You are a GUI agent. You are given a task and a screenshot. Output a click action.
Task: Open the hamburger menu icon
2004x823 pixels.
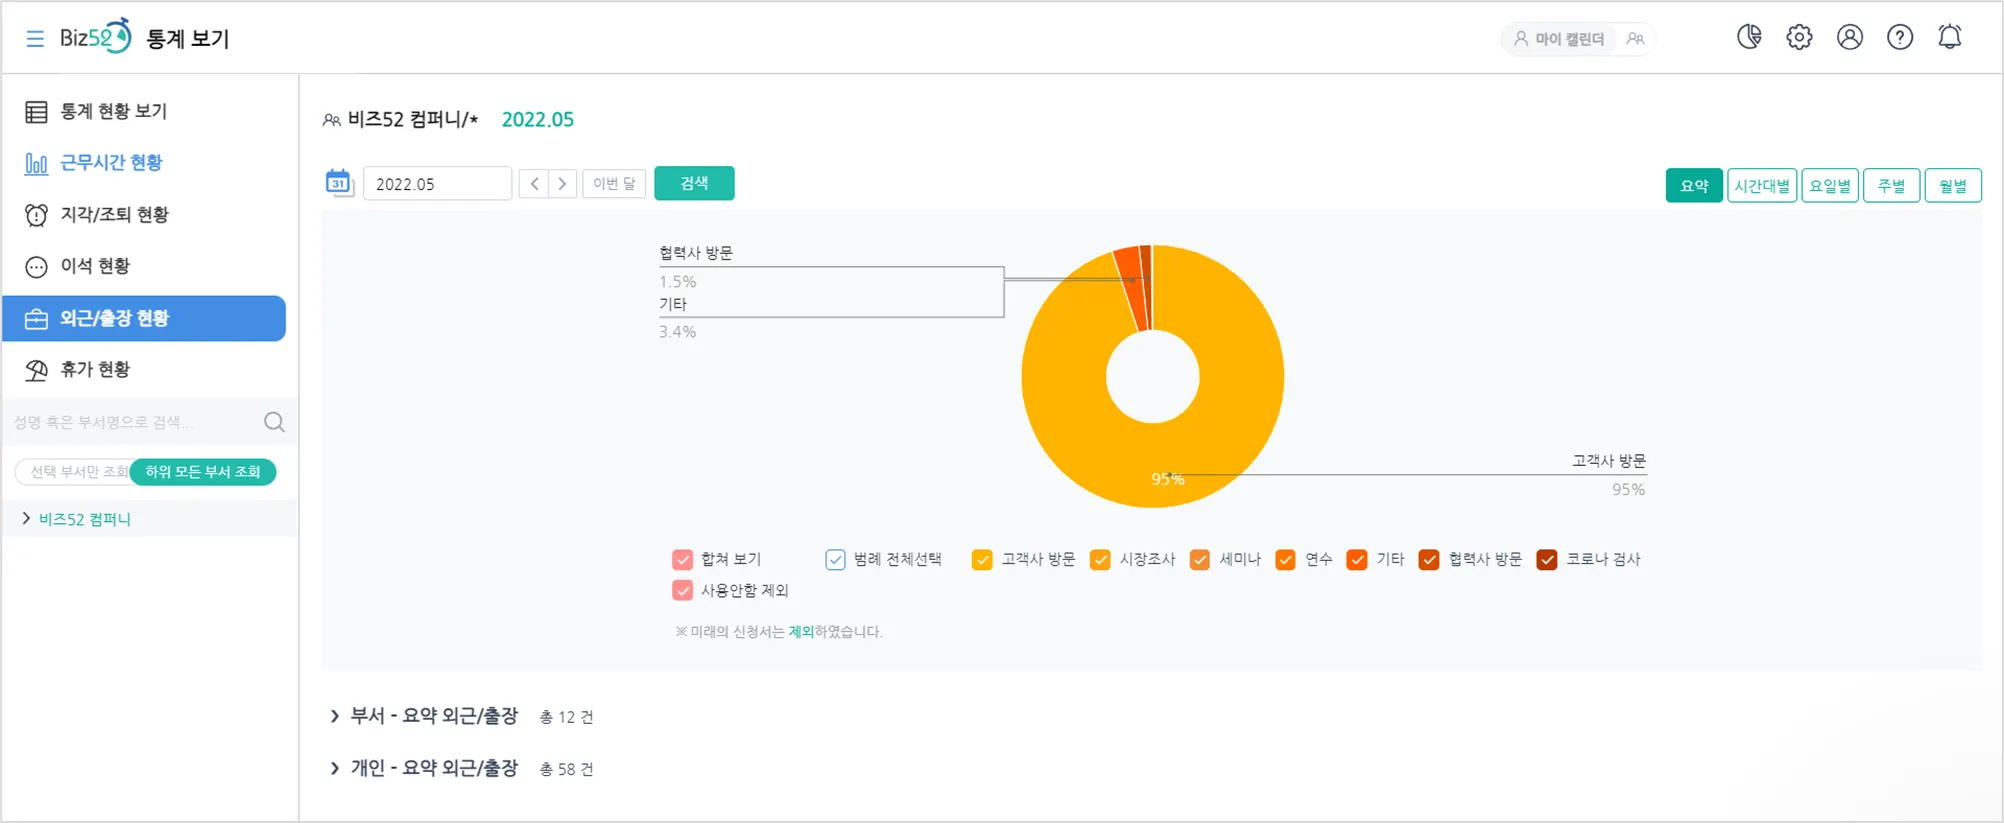pos(35,38)
